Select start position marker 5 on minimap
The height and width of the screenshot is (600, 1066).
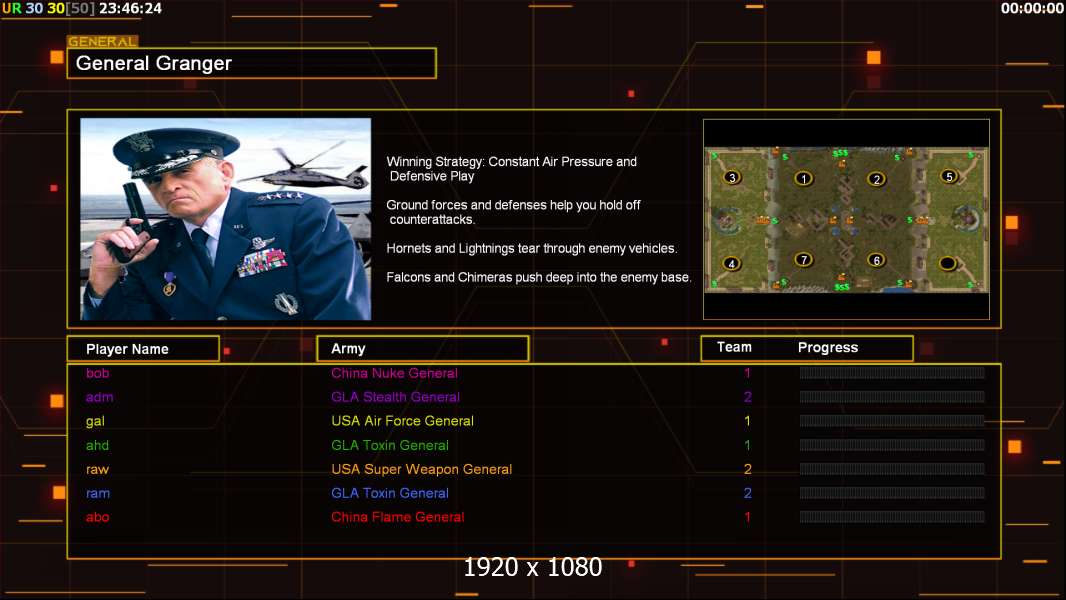coord(949,177)
